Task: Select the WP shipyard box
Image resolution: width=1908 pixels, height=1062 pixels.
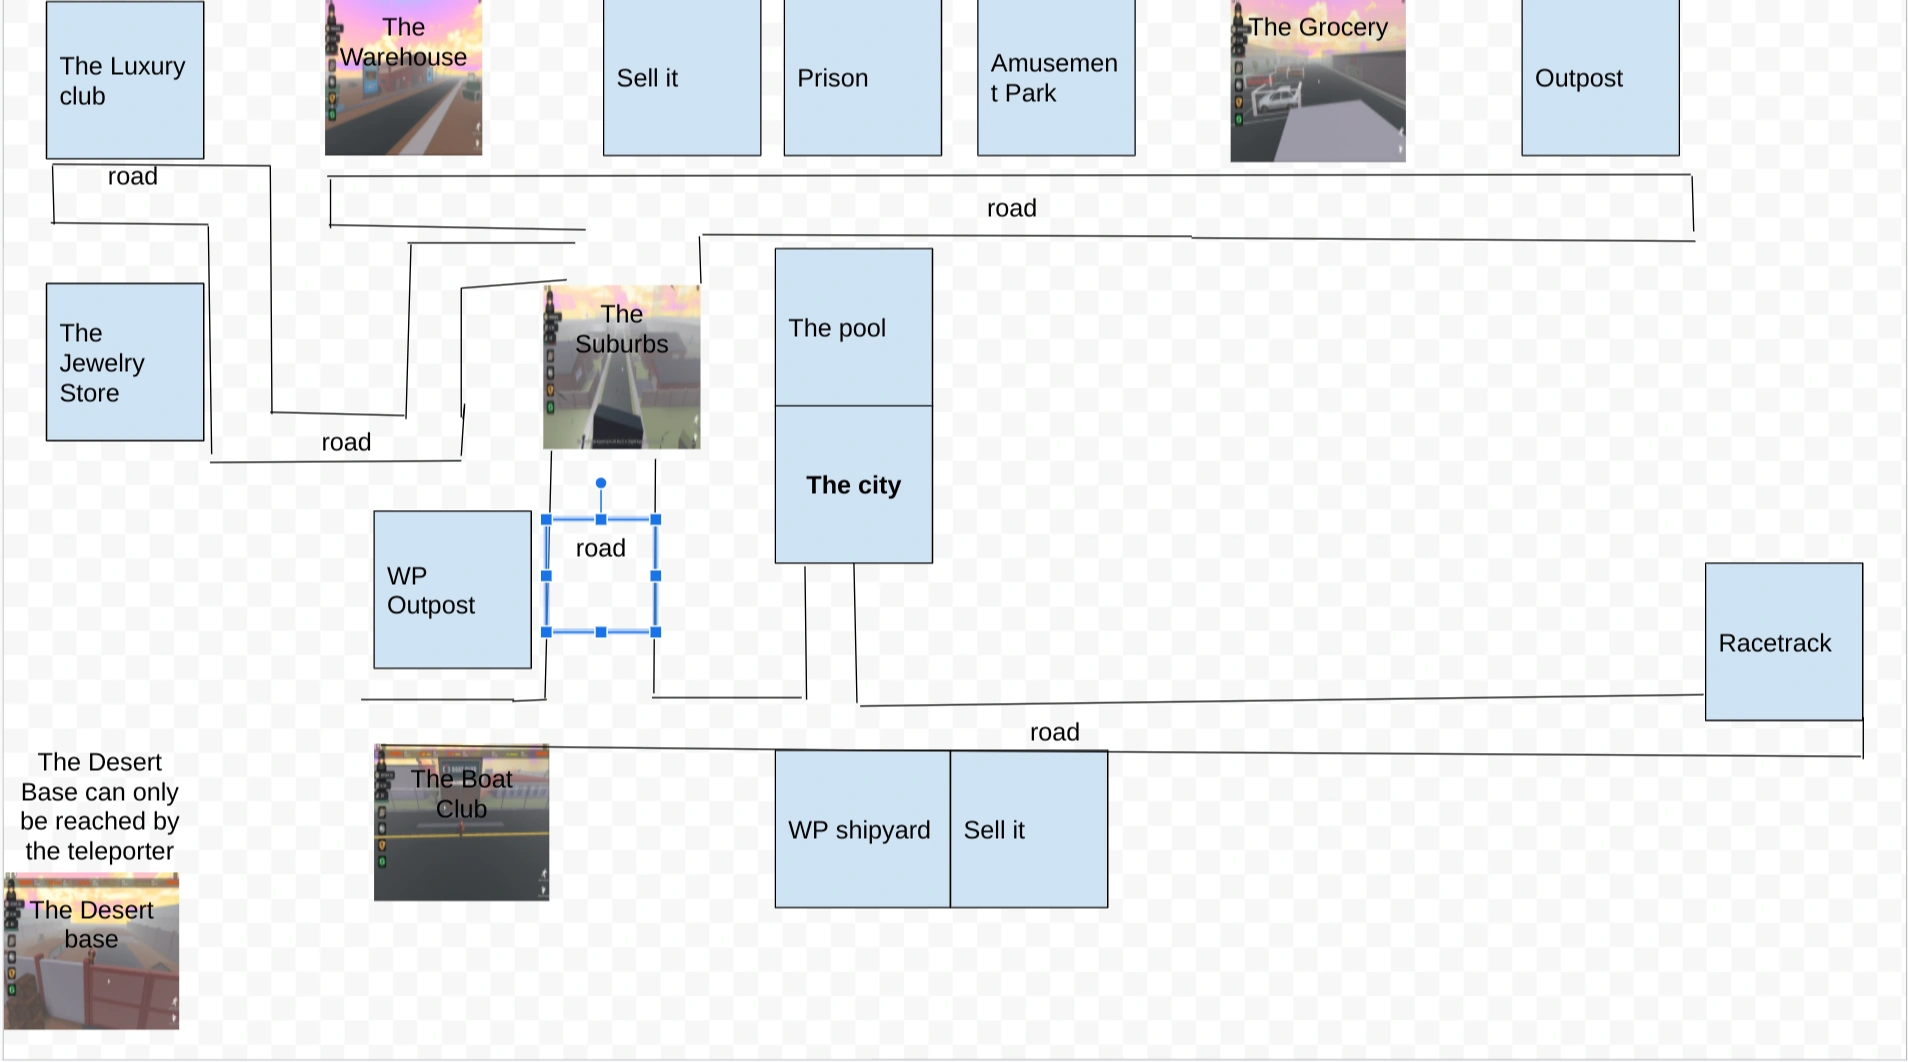Action: pos(861,829)
